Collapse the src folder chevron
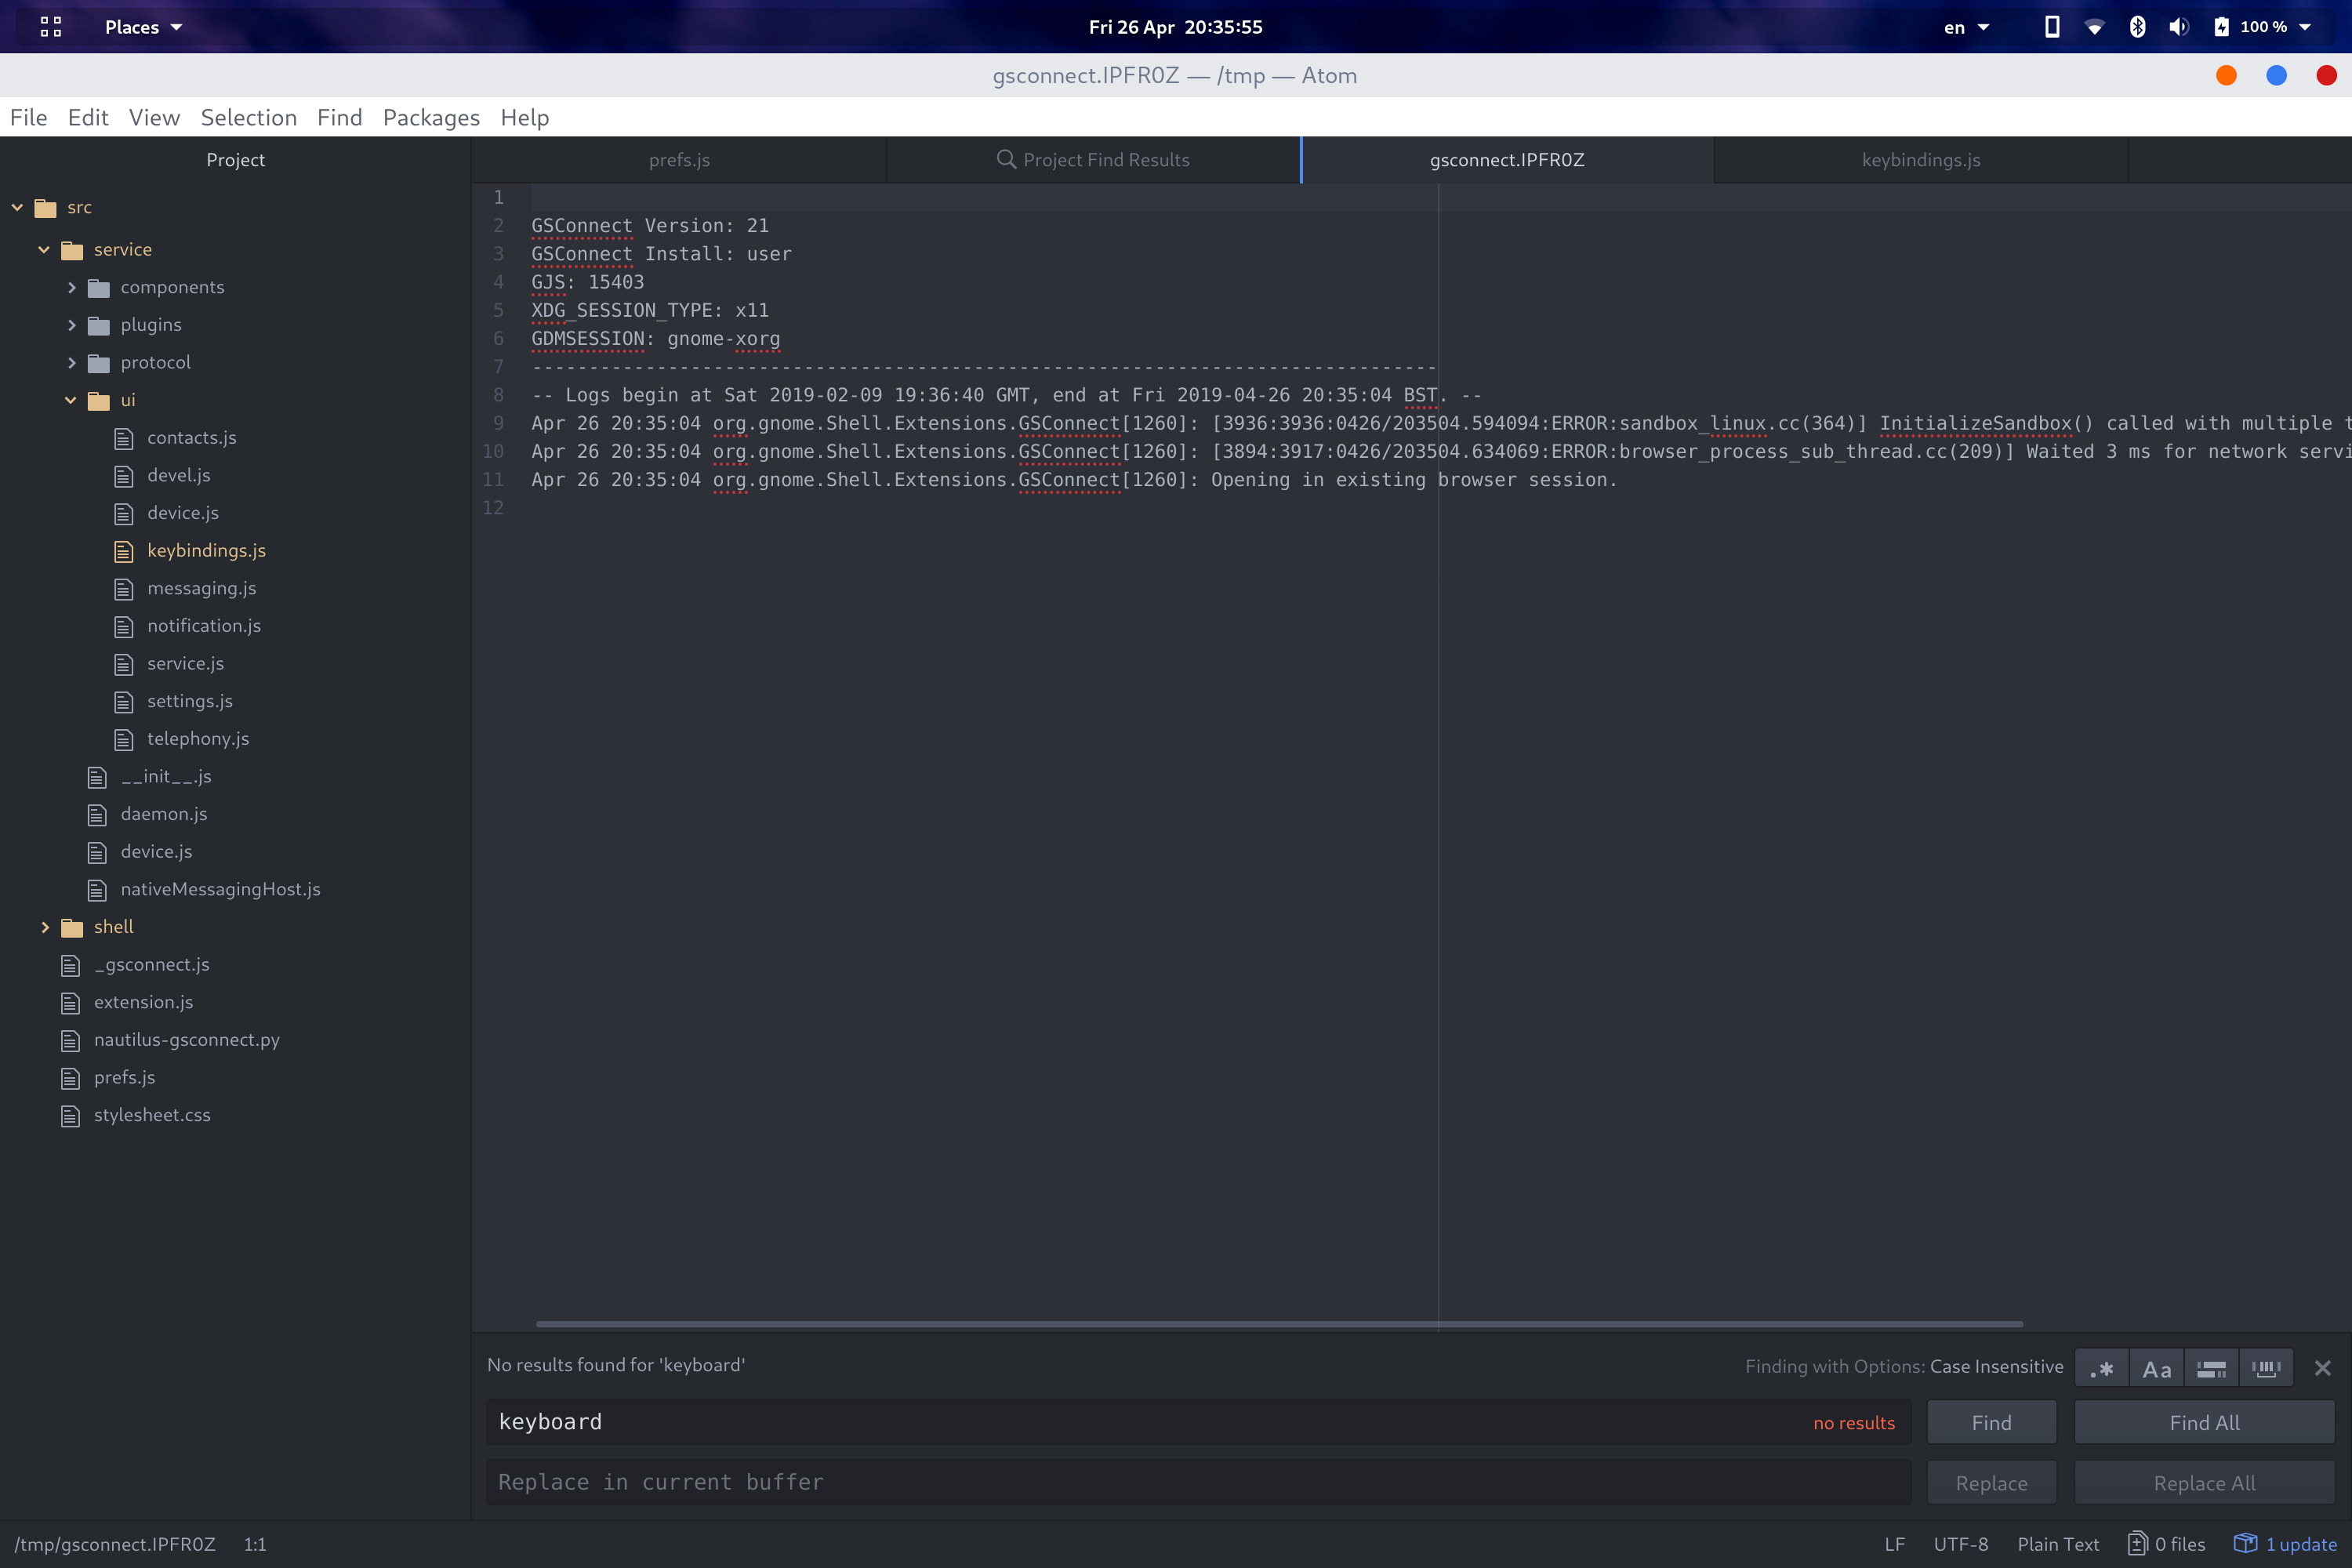 17,207
